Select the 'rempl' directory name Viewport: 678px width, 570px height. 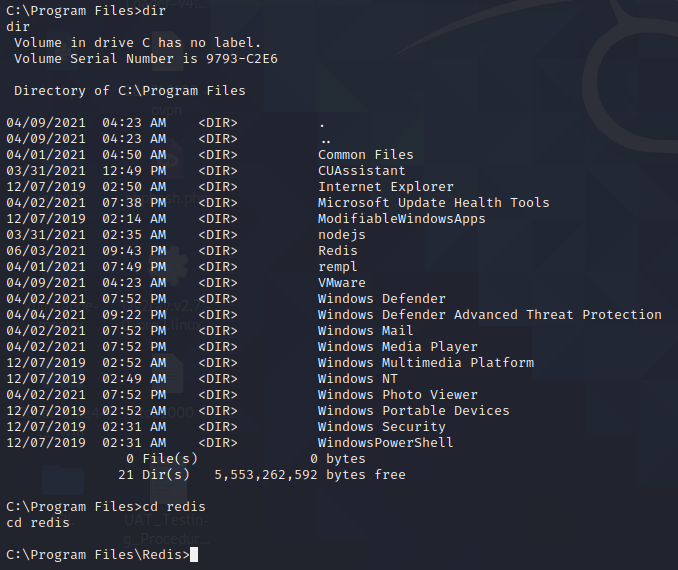338,267
